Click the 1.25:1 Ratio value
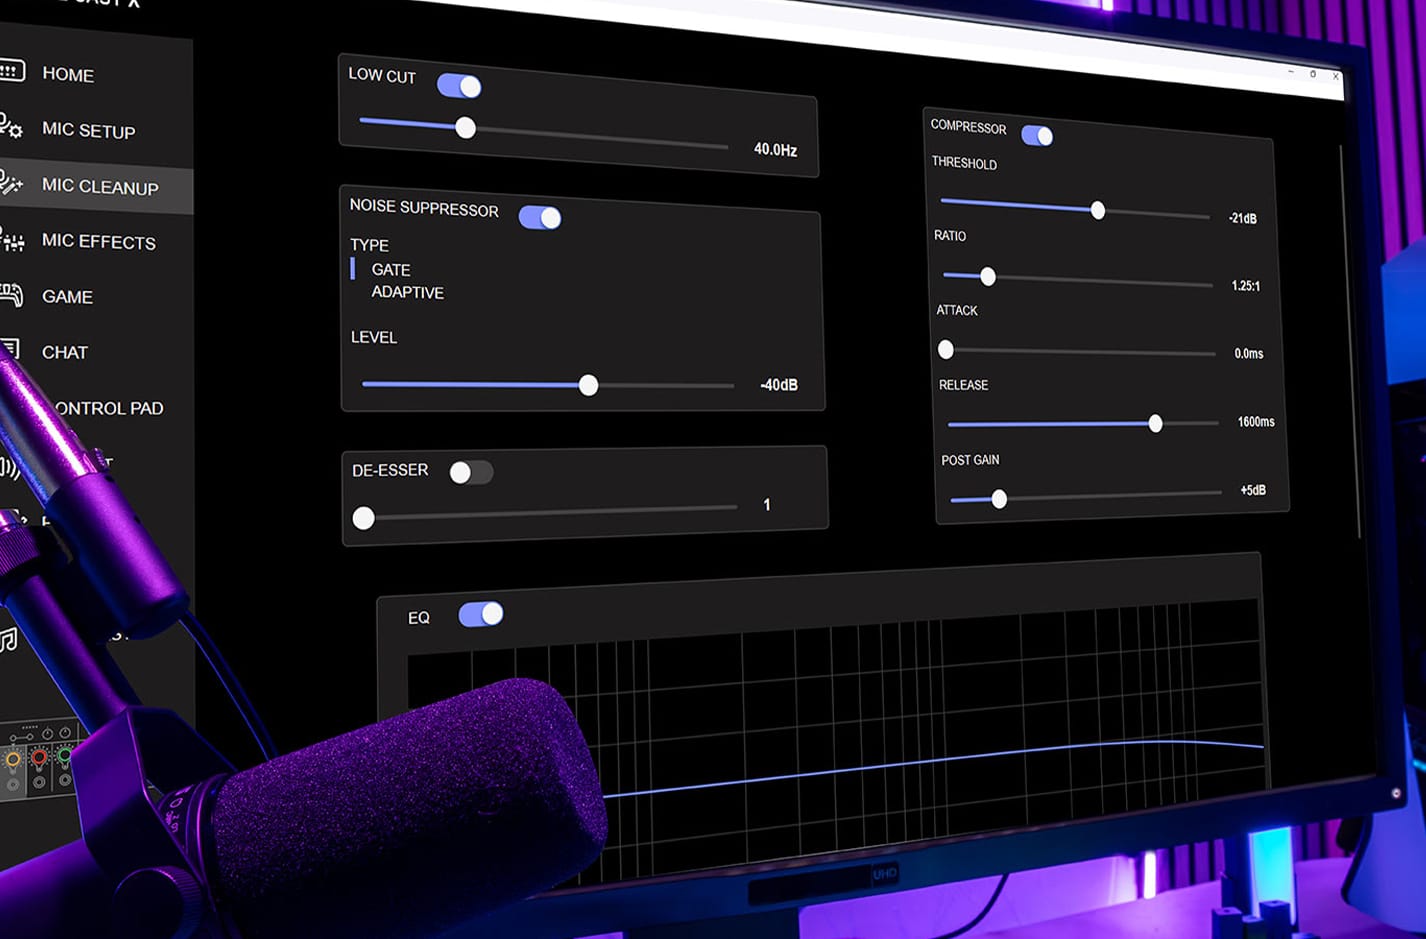The width and height of the screenshot is (1426, 939). [1246, 286]
